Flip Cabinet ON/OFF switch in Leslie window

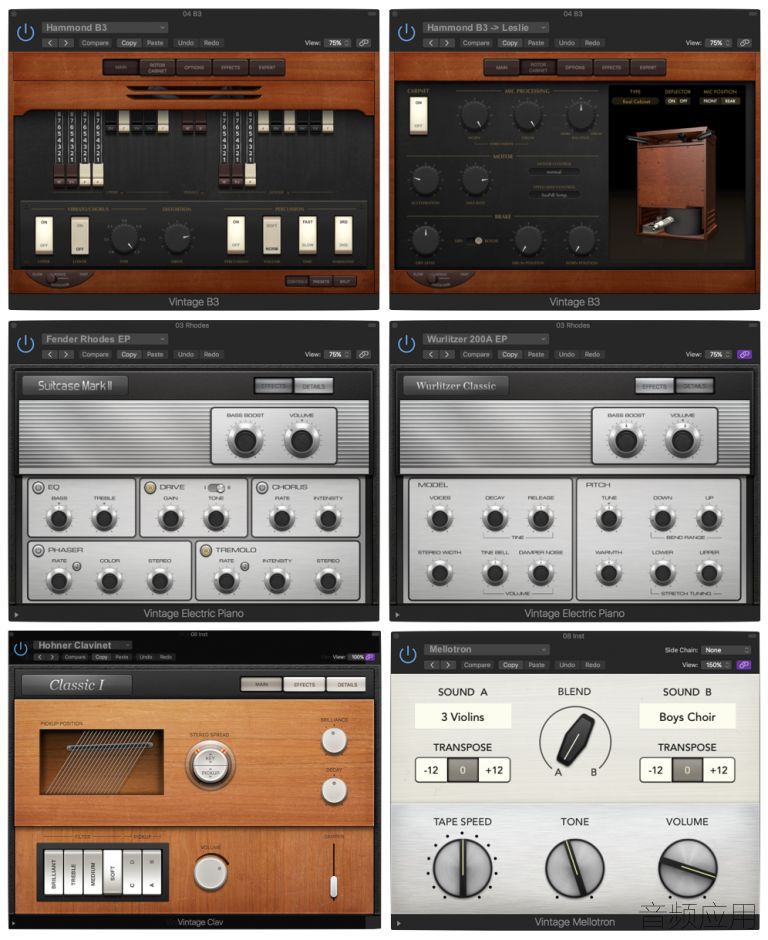418,115
